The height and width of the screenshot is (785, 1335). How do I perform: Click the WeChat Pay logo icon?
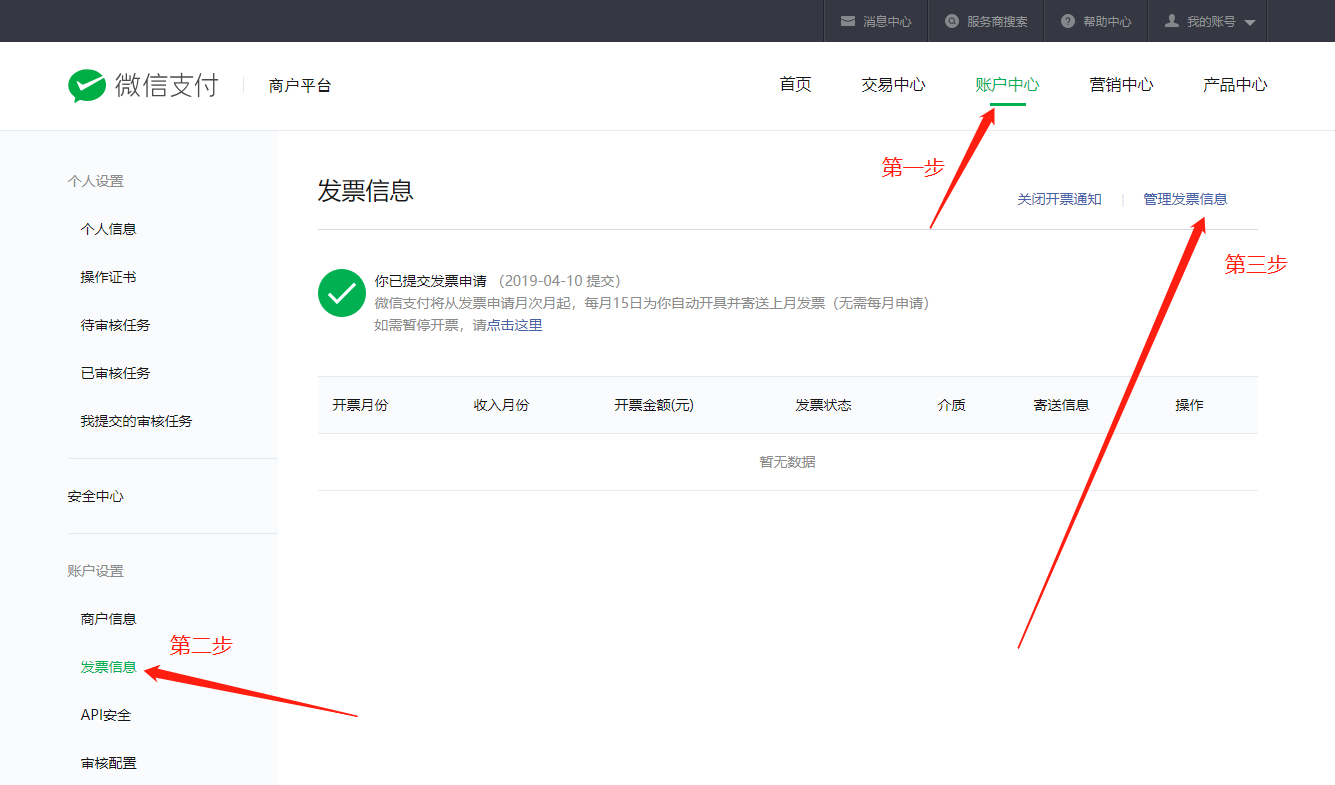click(x=87, y=86)
